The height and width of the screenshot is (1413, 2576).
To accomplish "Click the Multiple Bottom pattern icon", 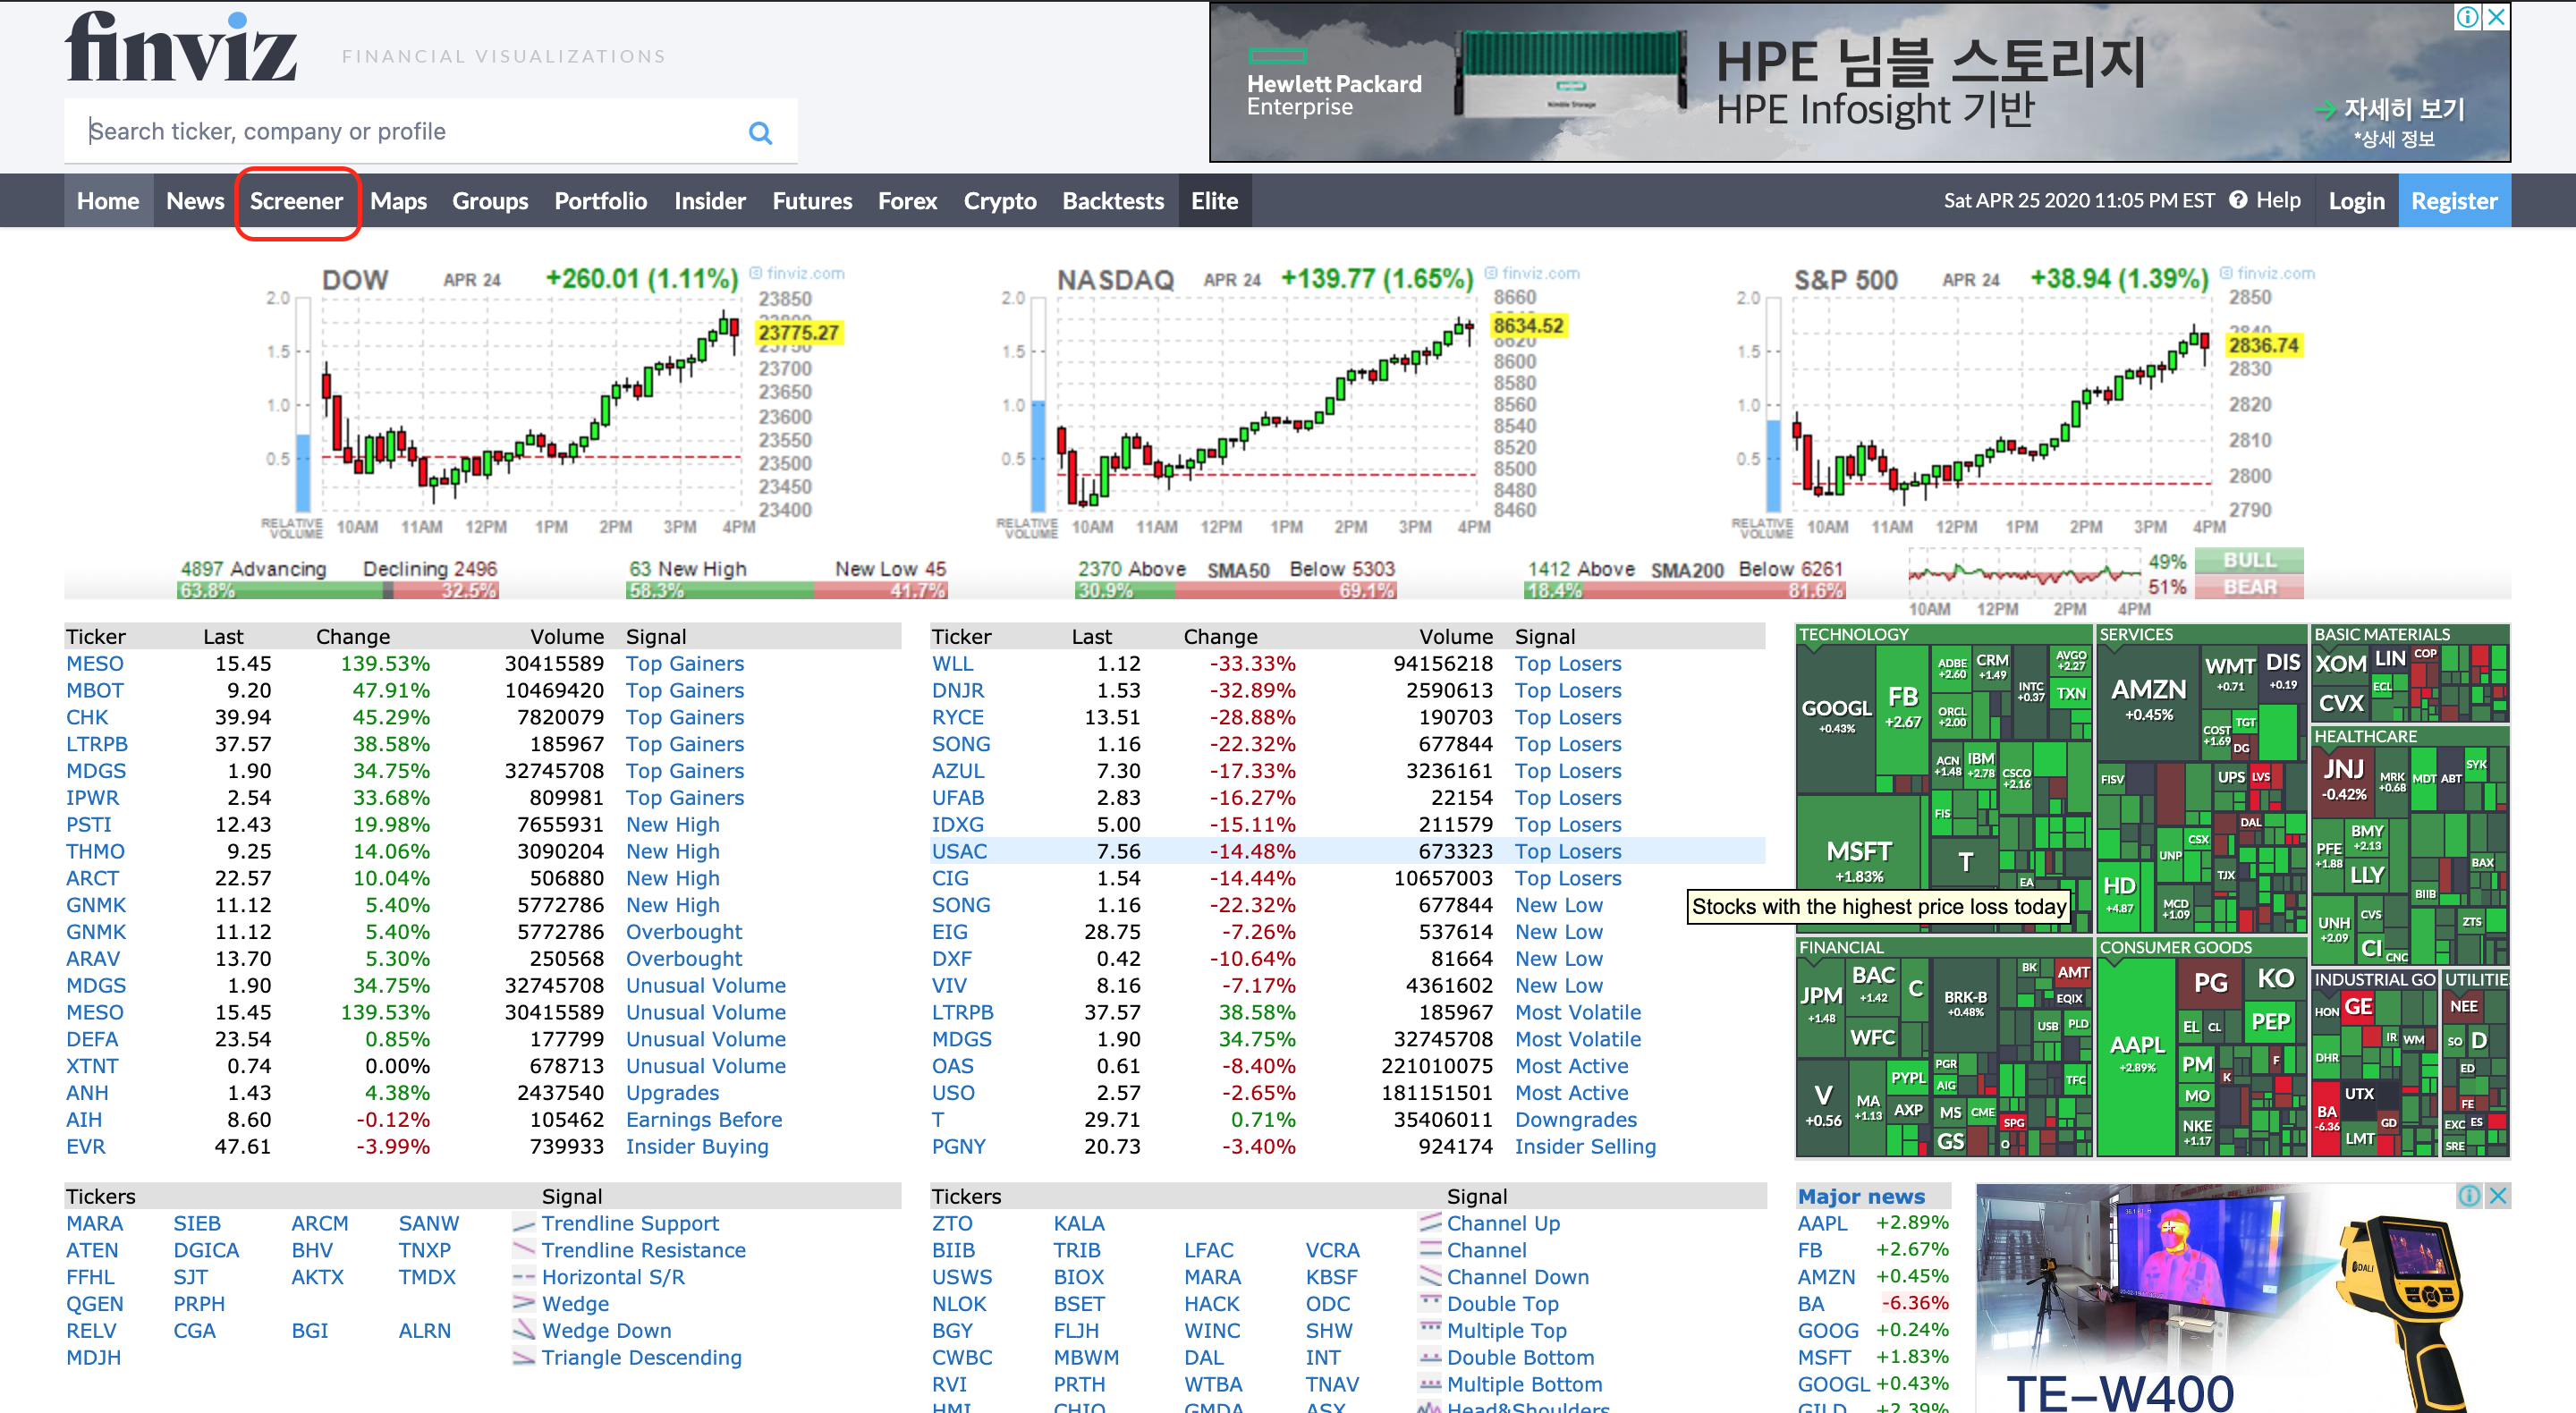I will click(x=1430, y=1384).
